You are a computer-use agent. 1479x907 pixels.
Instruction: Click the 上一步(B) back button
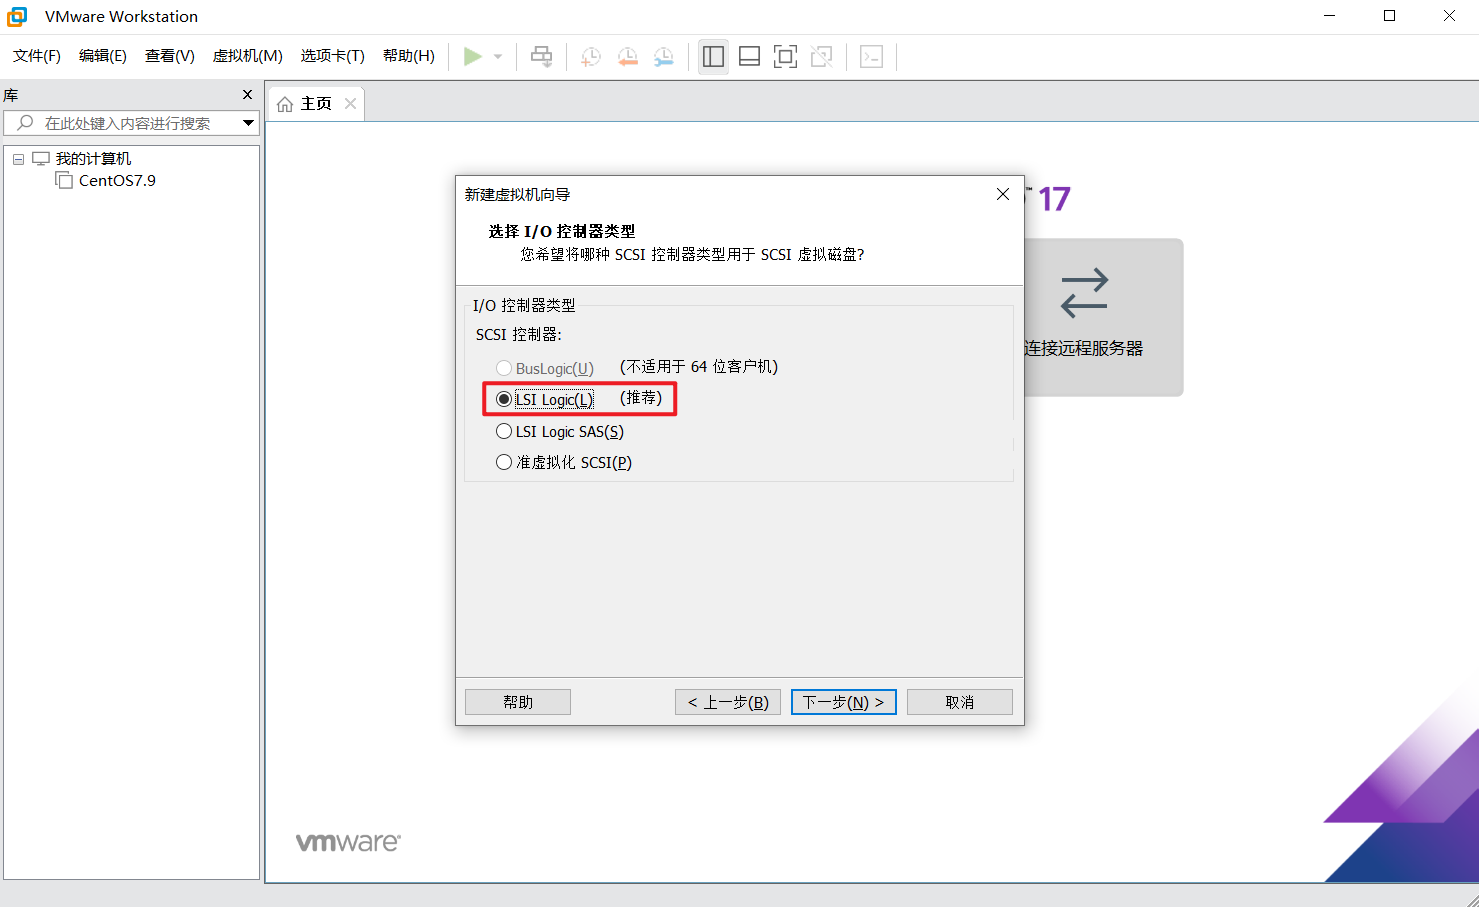(728, 702)
